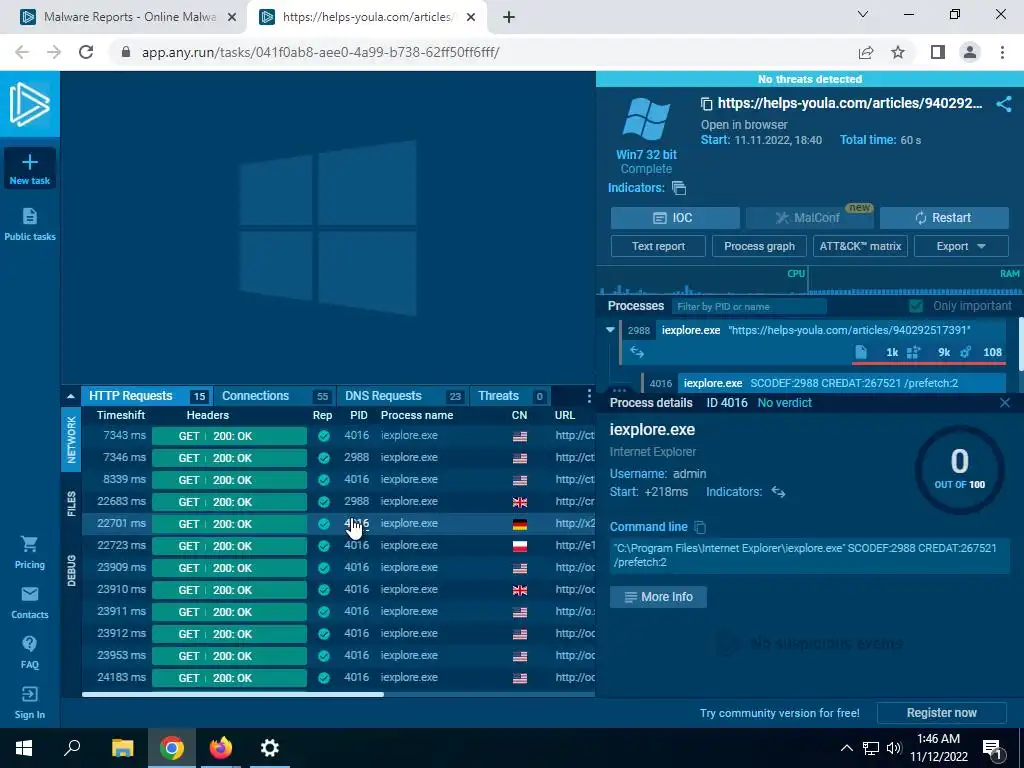The height and width of the screenshot is (768, 1024).
Task: Click the German flag in the 22701 ms row
Action: tap(520, 524)
